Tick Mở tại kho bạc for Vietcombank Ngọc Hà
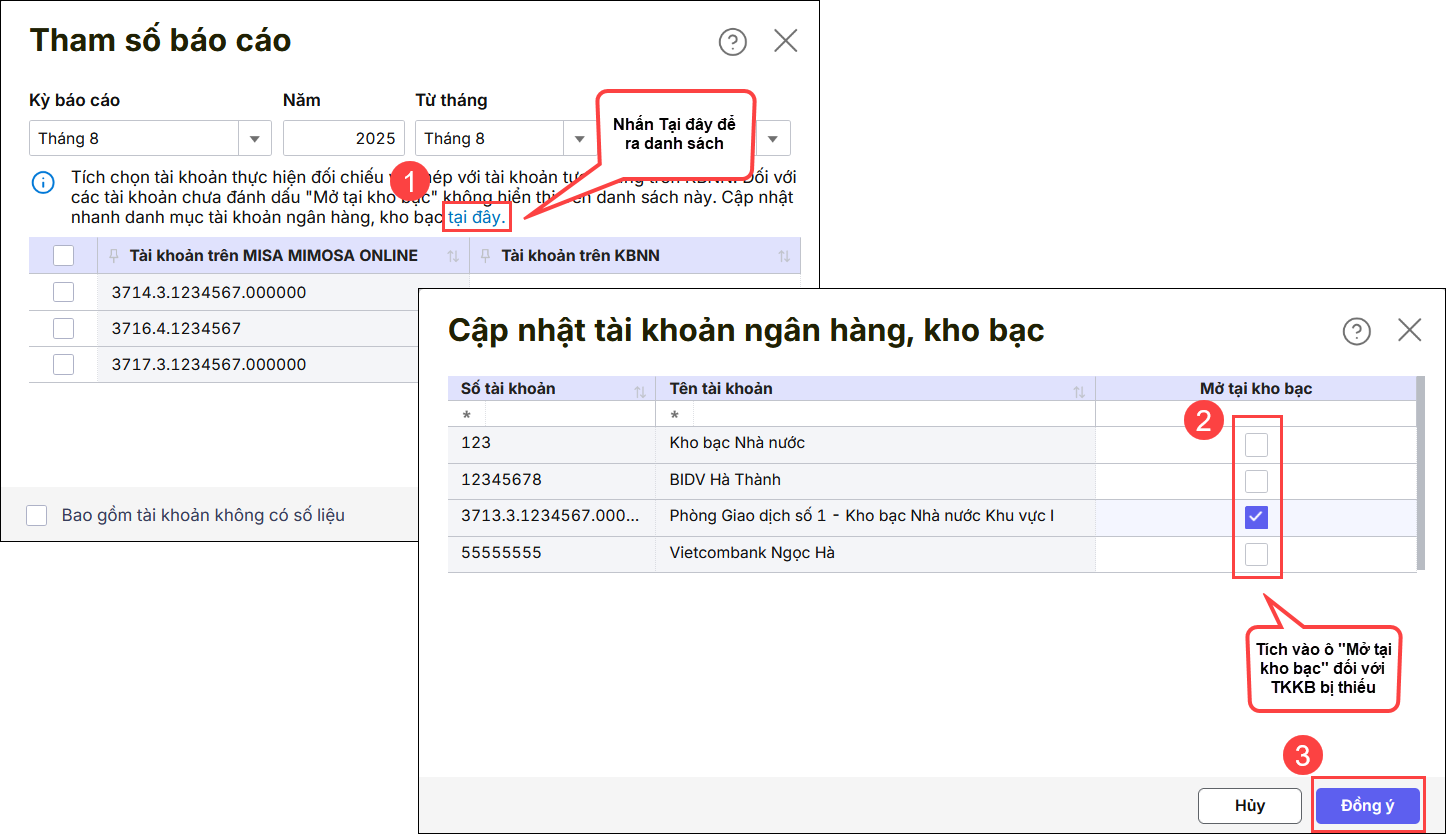 (1256, 554)
